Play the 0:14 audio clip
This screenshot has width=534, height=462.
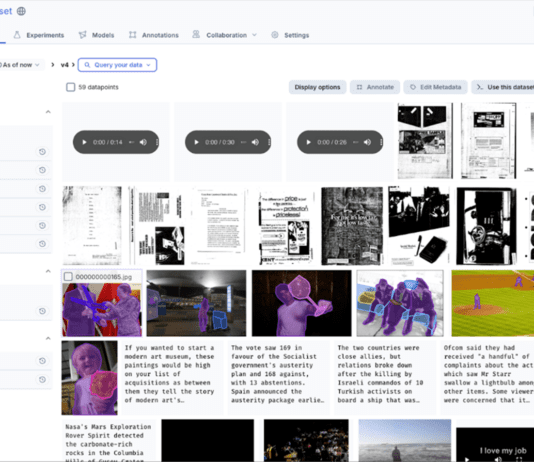pos(84,142)
